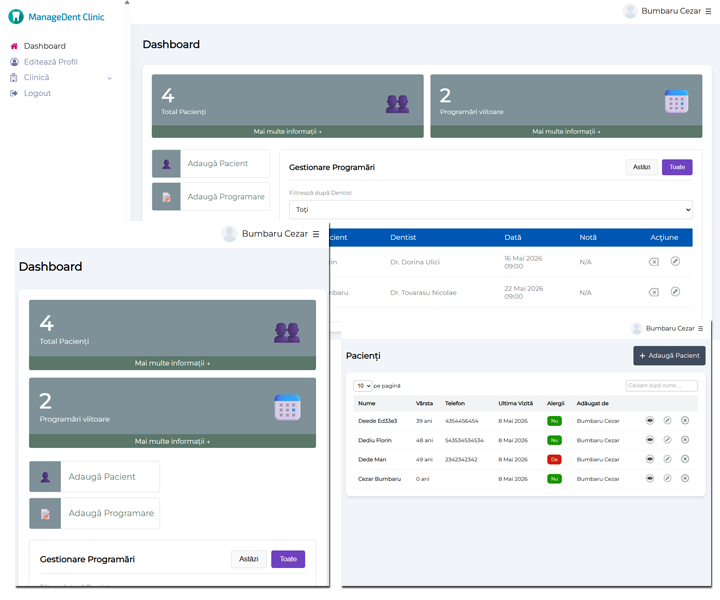Open Mai multe informații under main Total Pacienți
Viewport: 720px width, 600px height.
(287, 131)
